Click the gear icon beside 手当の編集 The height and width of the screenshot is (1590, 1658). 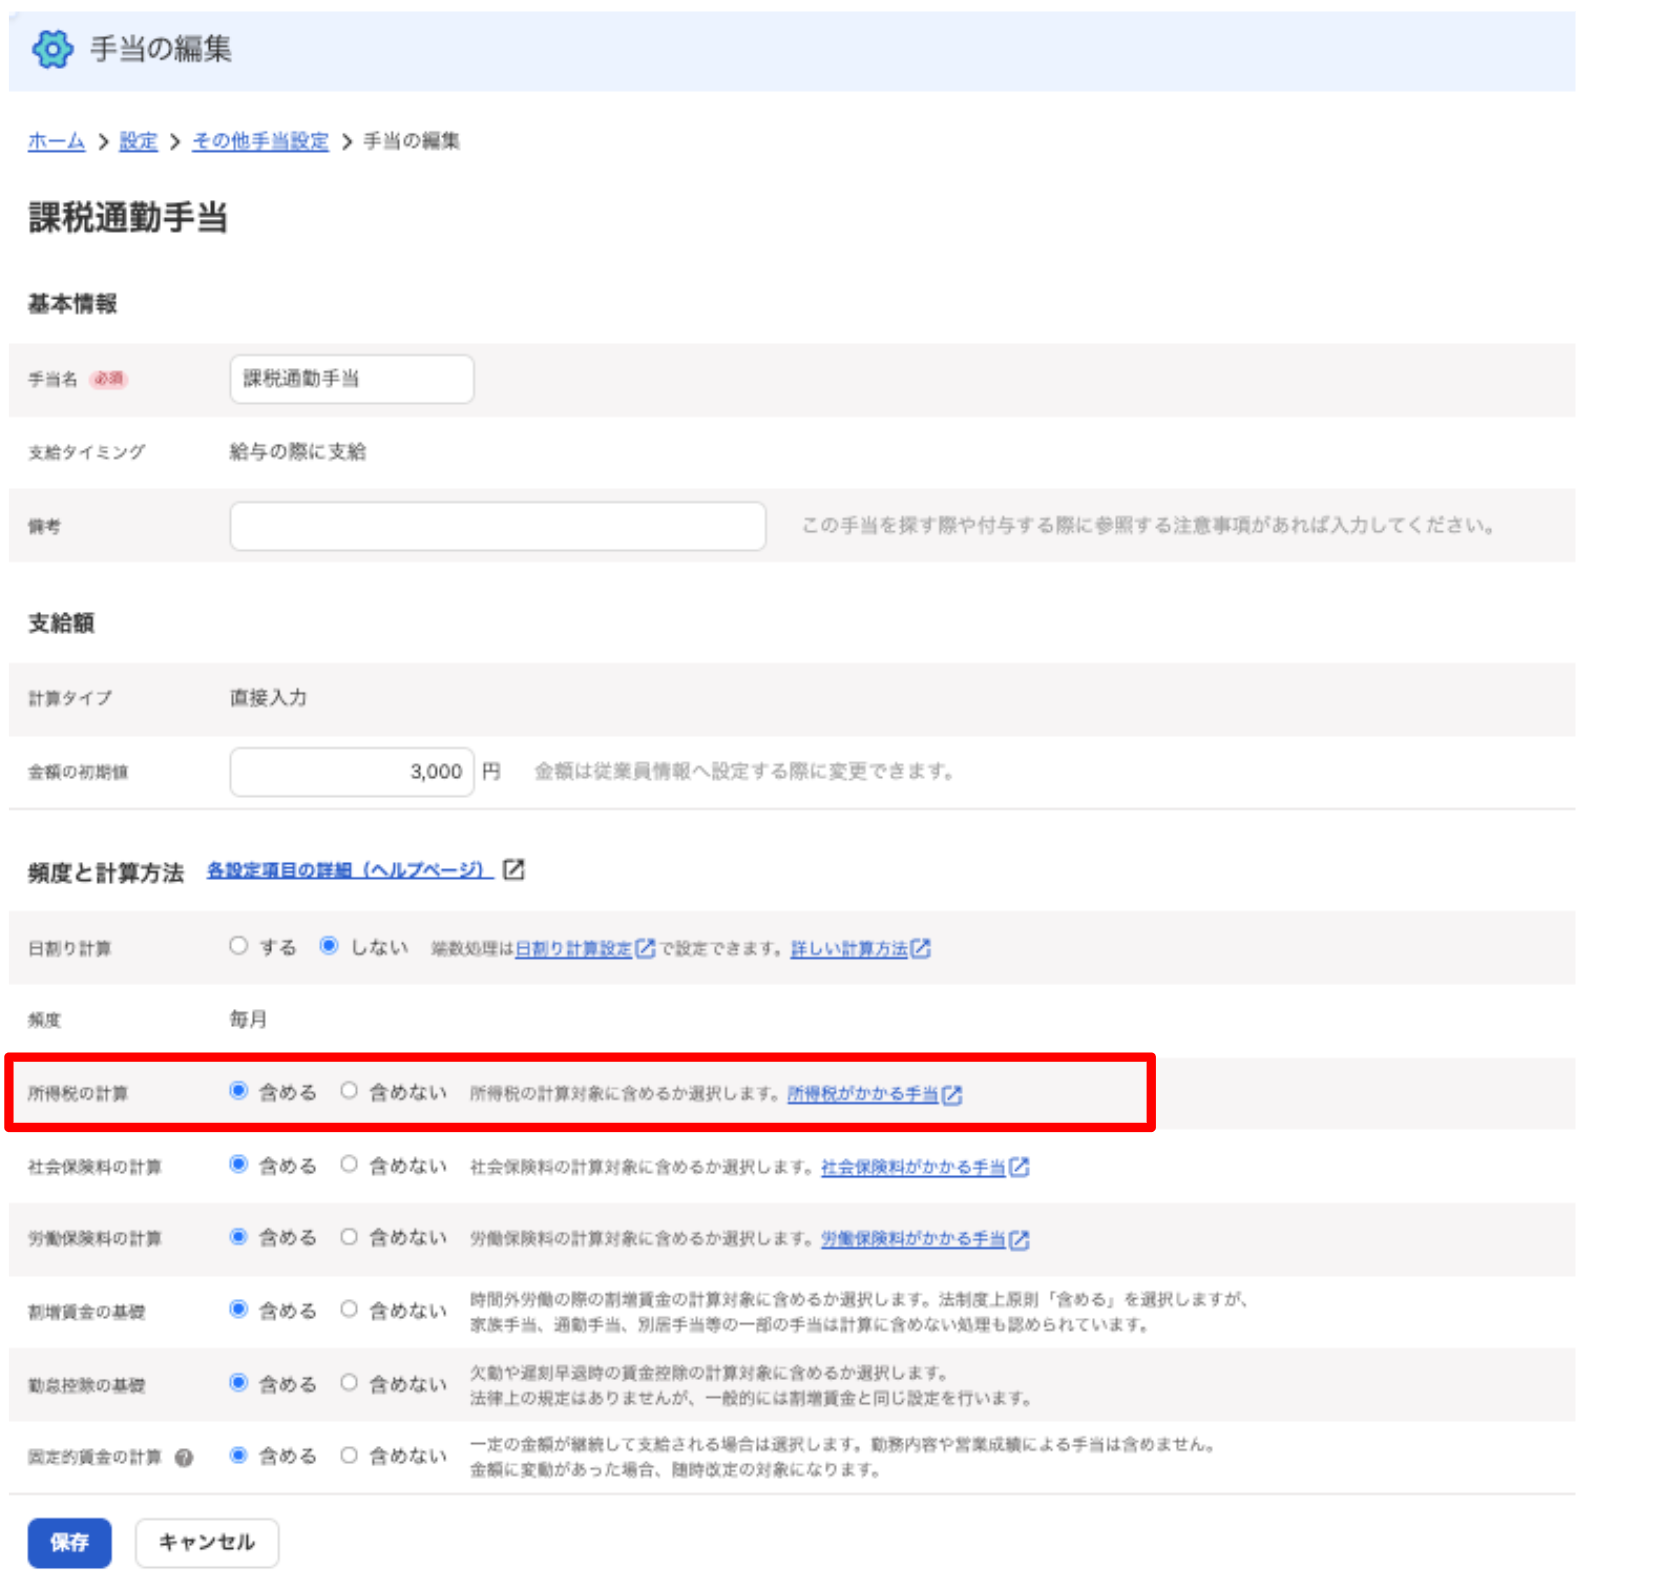click(x=52, y=49)
